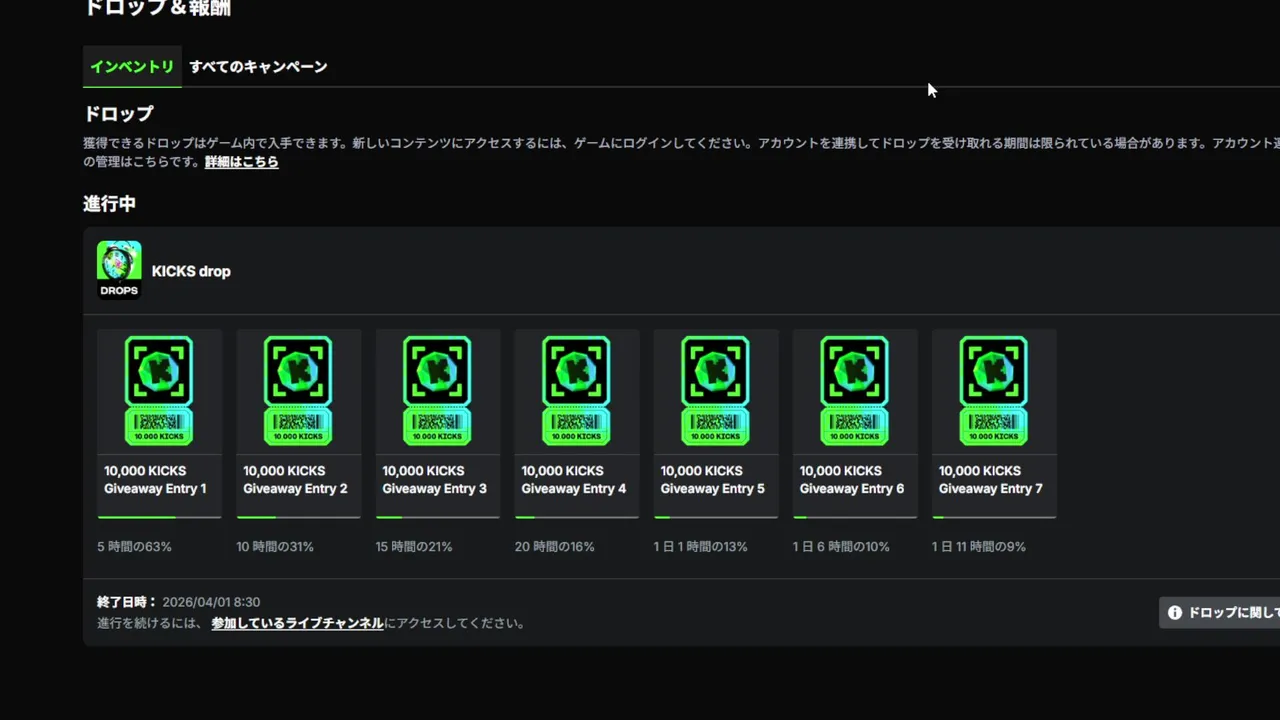Select Giveaway Entry 1 ticket image
Image resolution: width=1280 pixels, height=720 pixels.
tap(159, 391)
